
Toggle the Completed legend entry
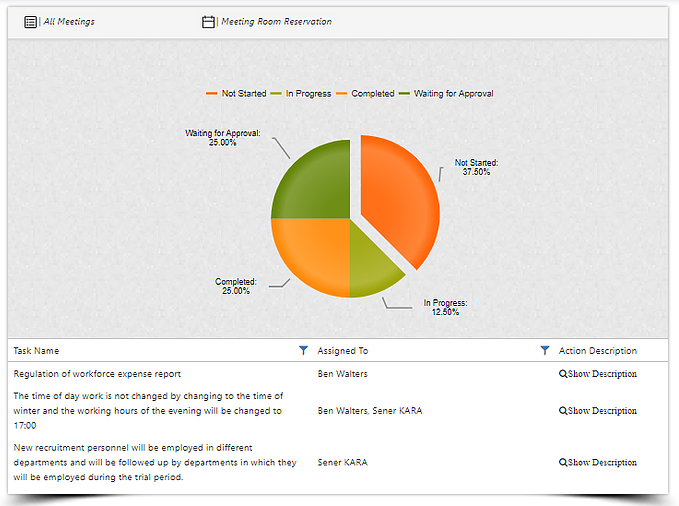coord(366,94)
